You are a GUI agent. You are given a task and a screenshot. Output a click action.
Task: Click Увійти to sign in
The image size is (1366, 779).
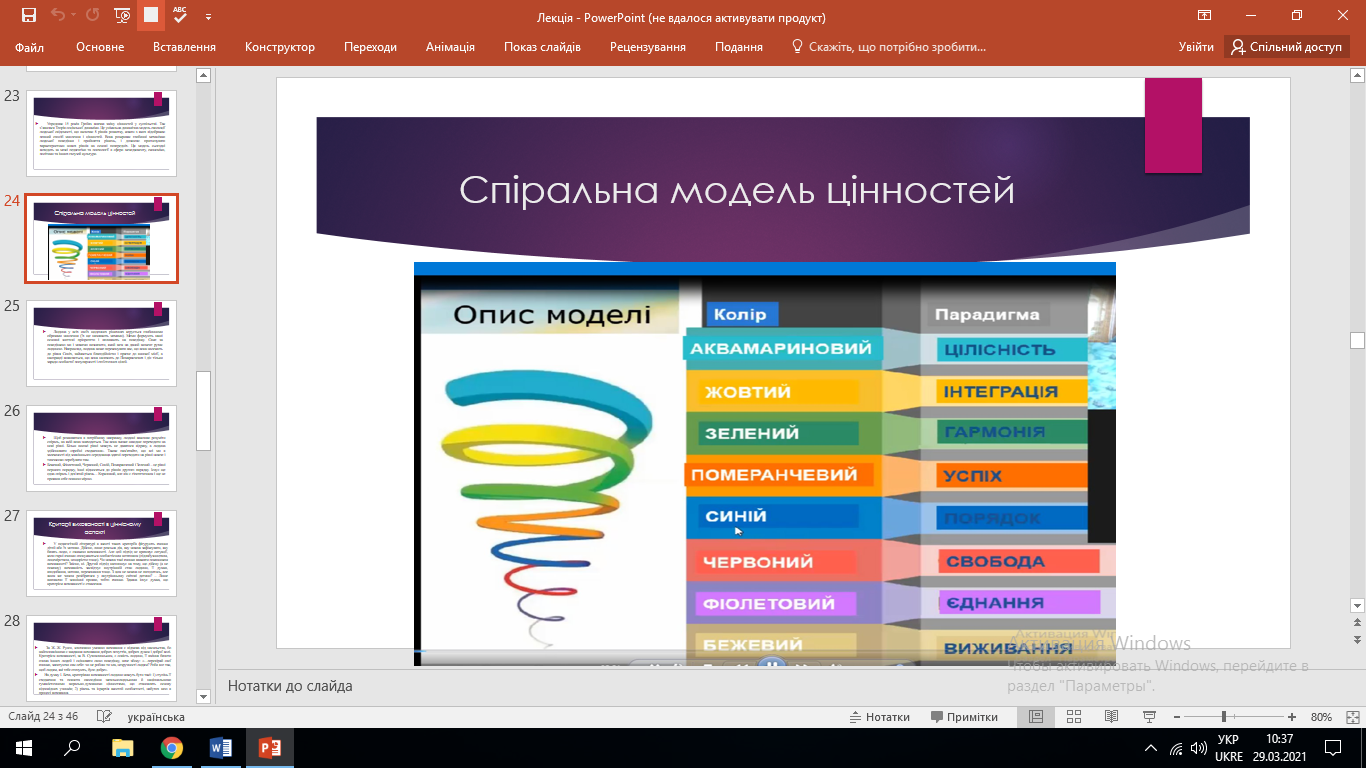point(1196,47)
